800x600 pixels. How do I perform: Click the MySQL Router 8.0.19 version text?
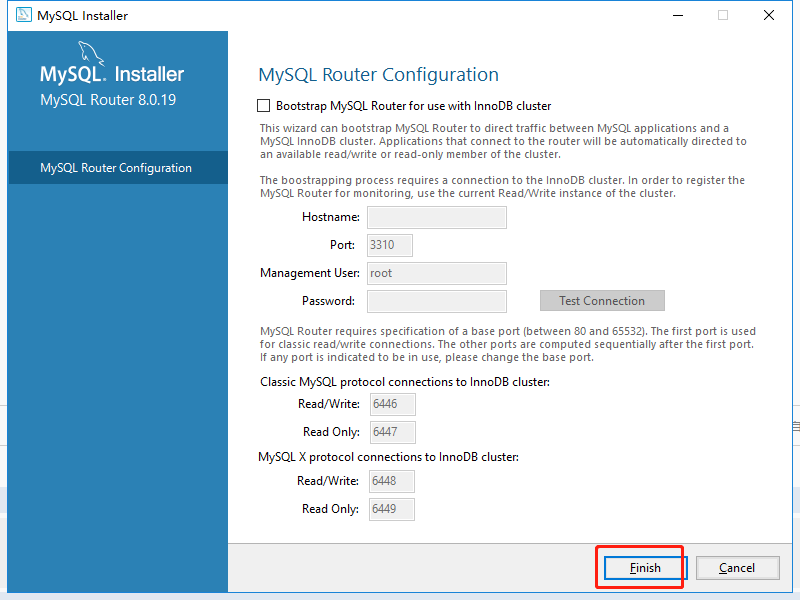[x=108, y=99]
